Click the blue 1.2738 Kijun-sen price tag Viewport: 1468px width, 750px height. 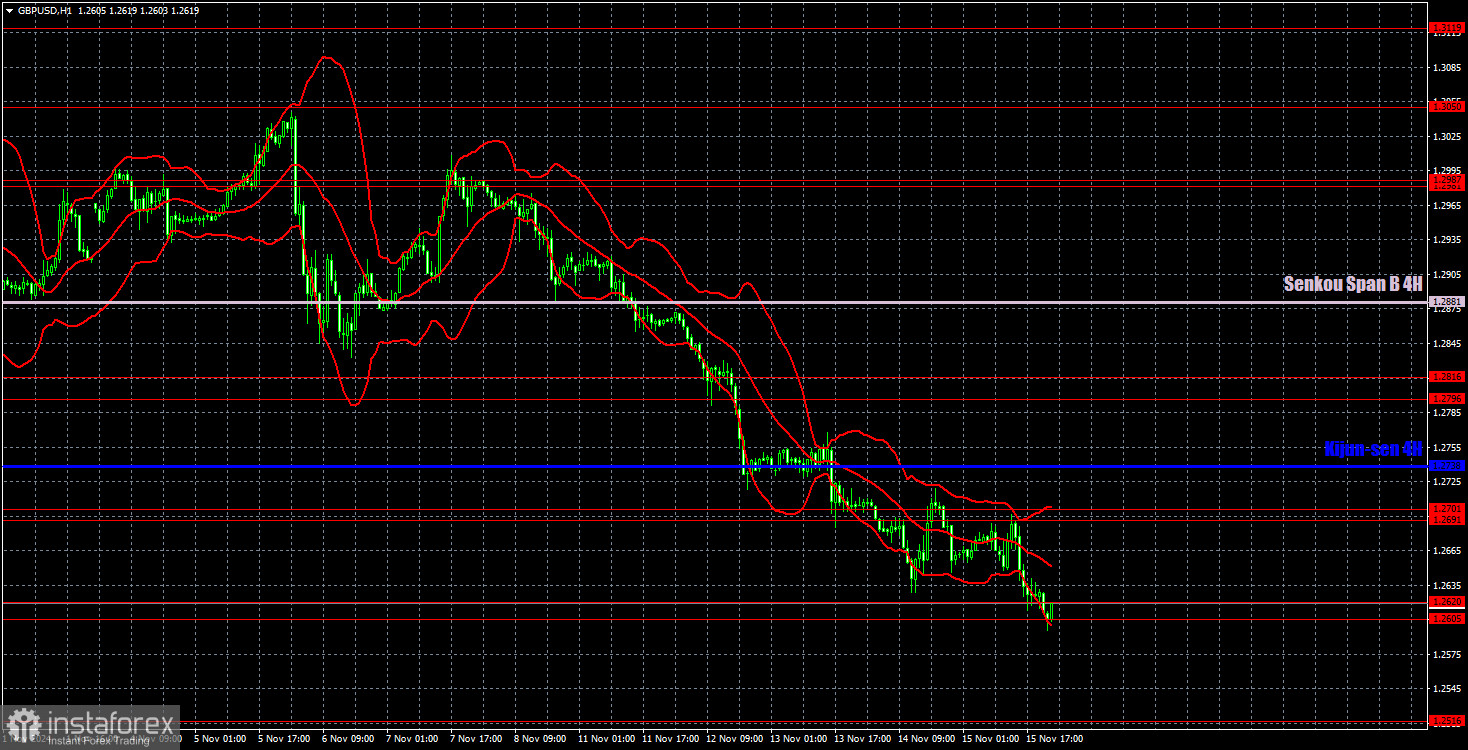1447,465
